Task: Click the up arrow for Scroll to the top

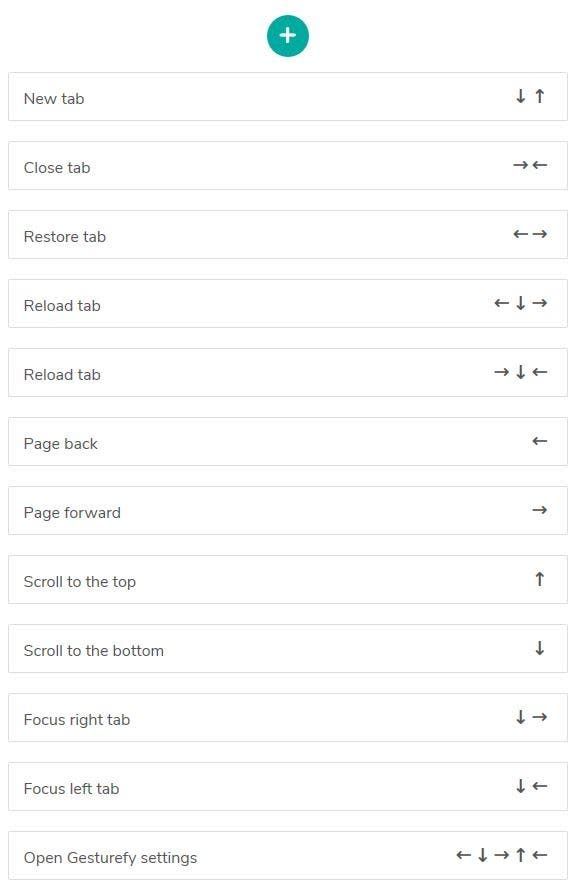Action: (539, 579)
